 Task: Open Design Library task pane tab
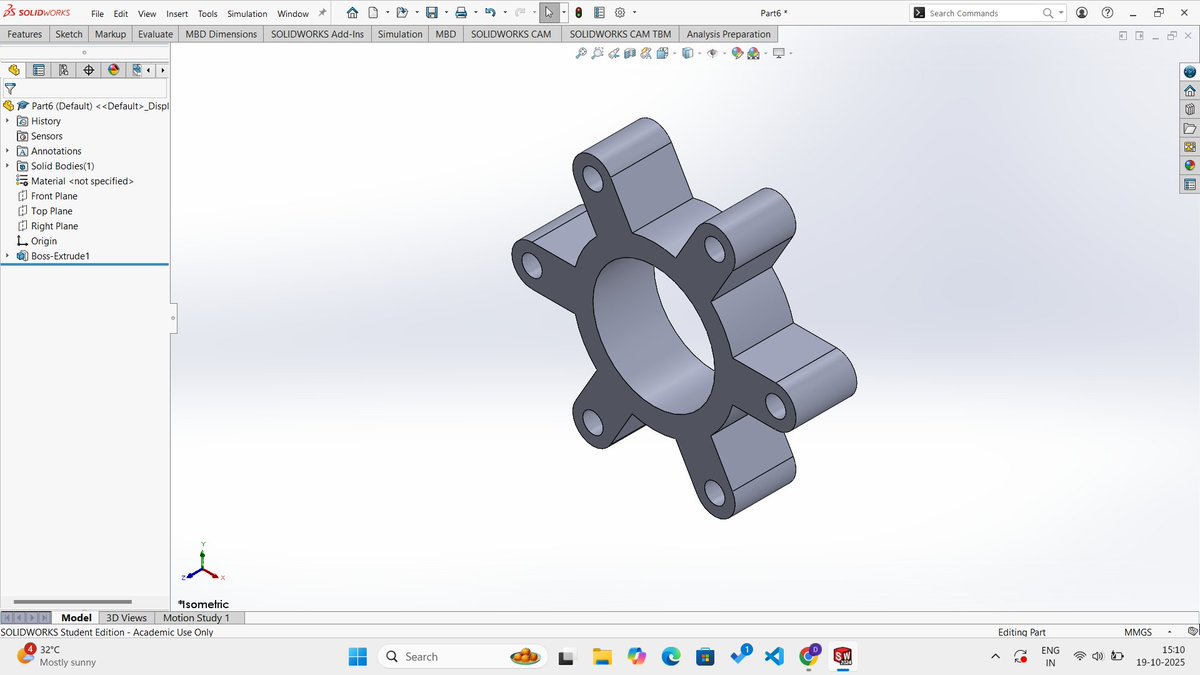(x=1189, y=110)
